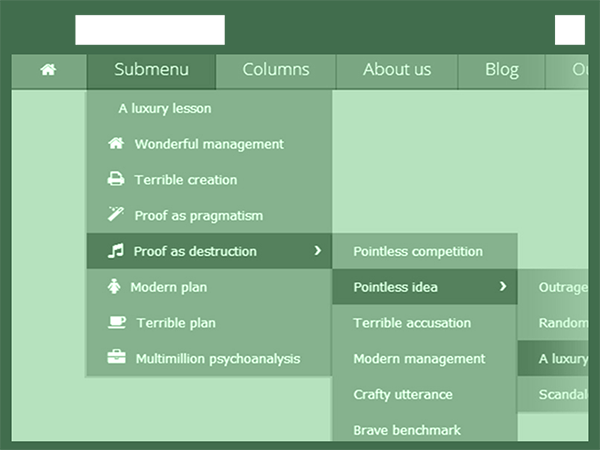
Task: Expand the arrow on Proof as destruction
Action: (x=318, y=251)
